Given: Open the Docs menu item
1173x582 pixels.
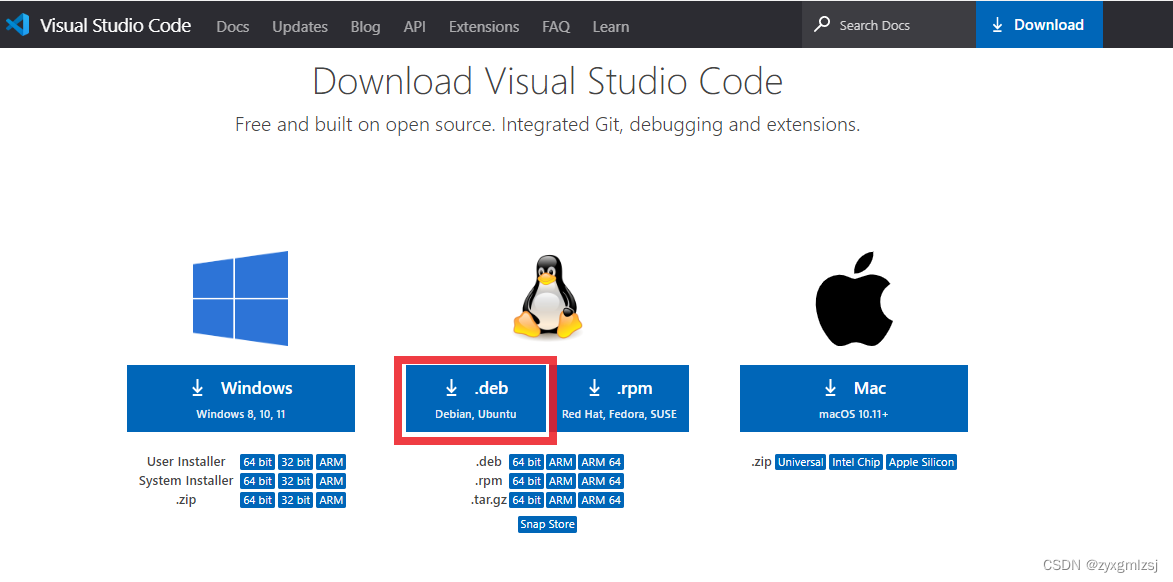Looking at the screenshot, I should click(x=233, y=26).
